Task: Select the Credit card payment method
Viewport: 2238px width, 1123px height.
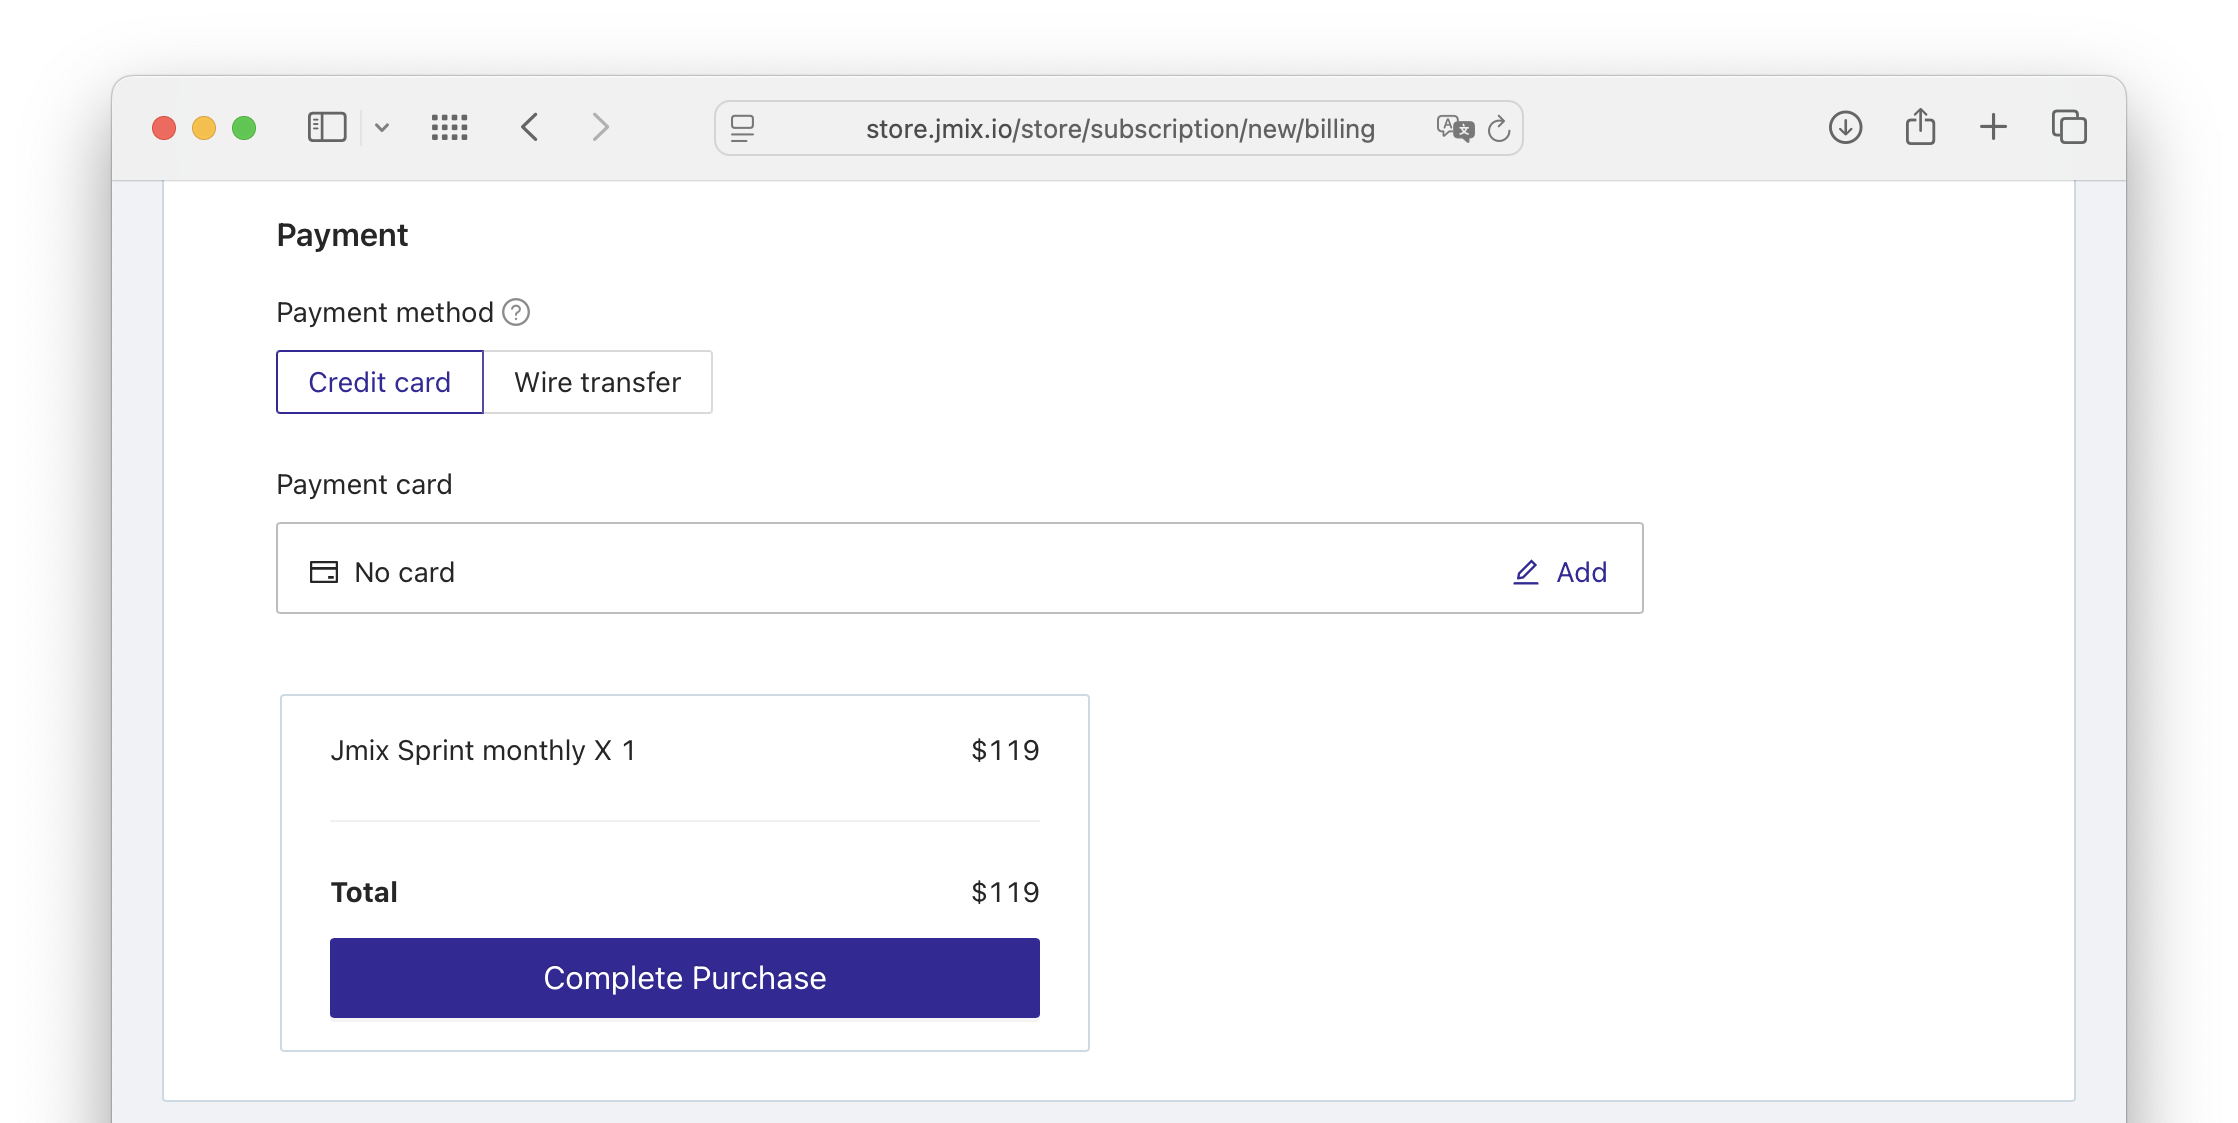Action: click(380, 382)
